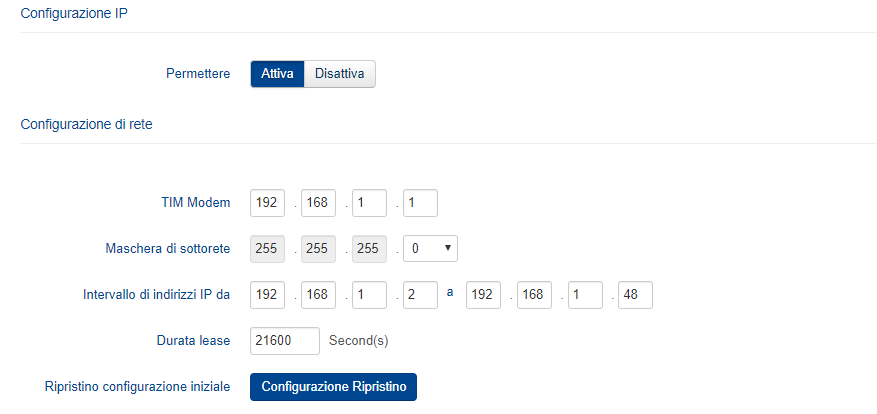Screen dimensions: 877x414
Task: Click TIM Modem third octet field
Action: (x=370, y=203)
